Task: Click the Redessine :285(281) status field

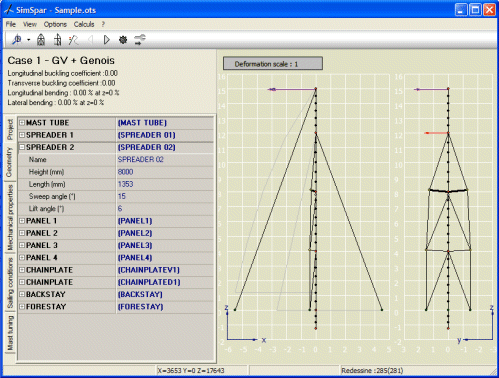Action: tap(372, 370)
